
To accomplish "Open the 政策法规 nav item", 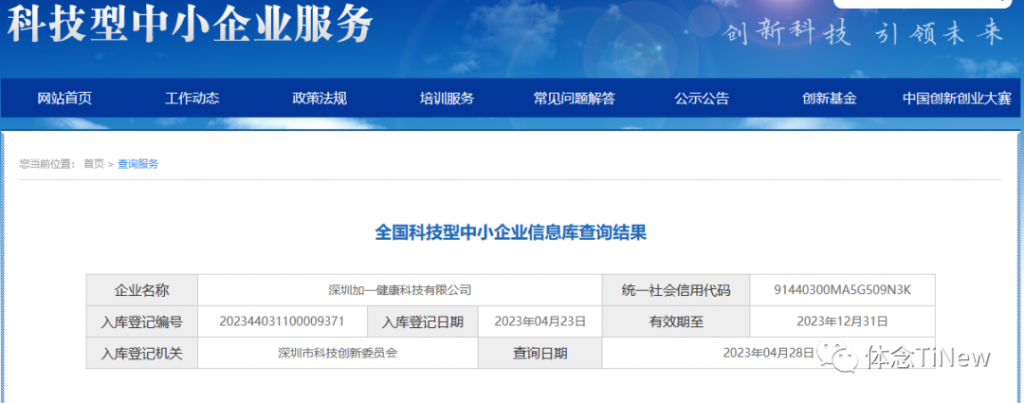I will click(319, 99).
